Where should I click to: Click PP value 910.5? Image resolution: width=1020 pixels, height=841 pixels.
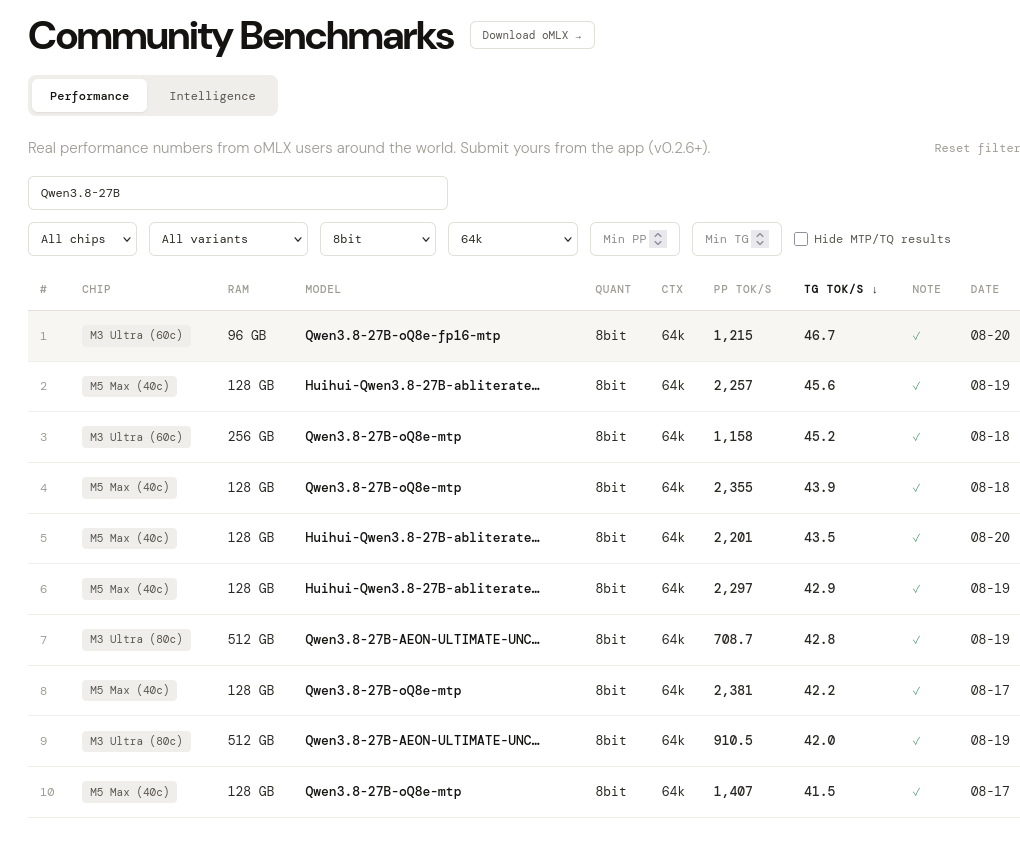point(733,740)
